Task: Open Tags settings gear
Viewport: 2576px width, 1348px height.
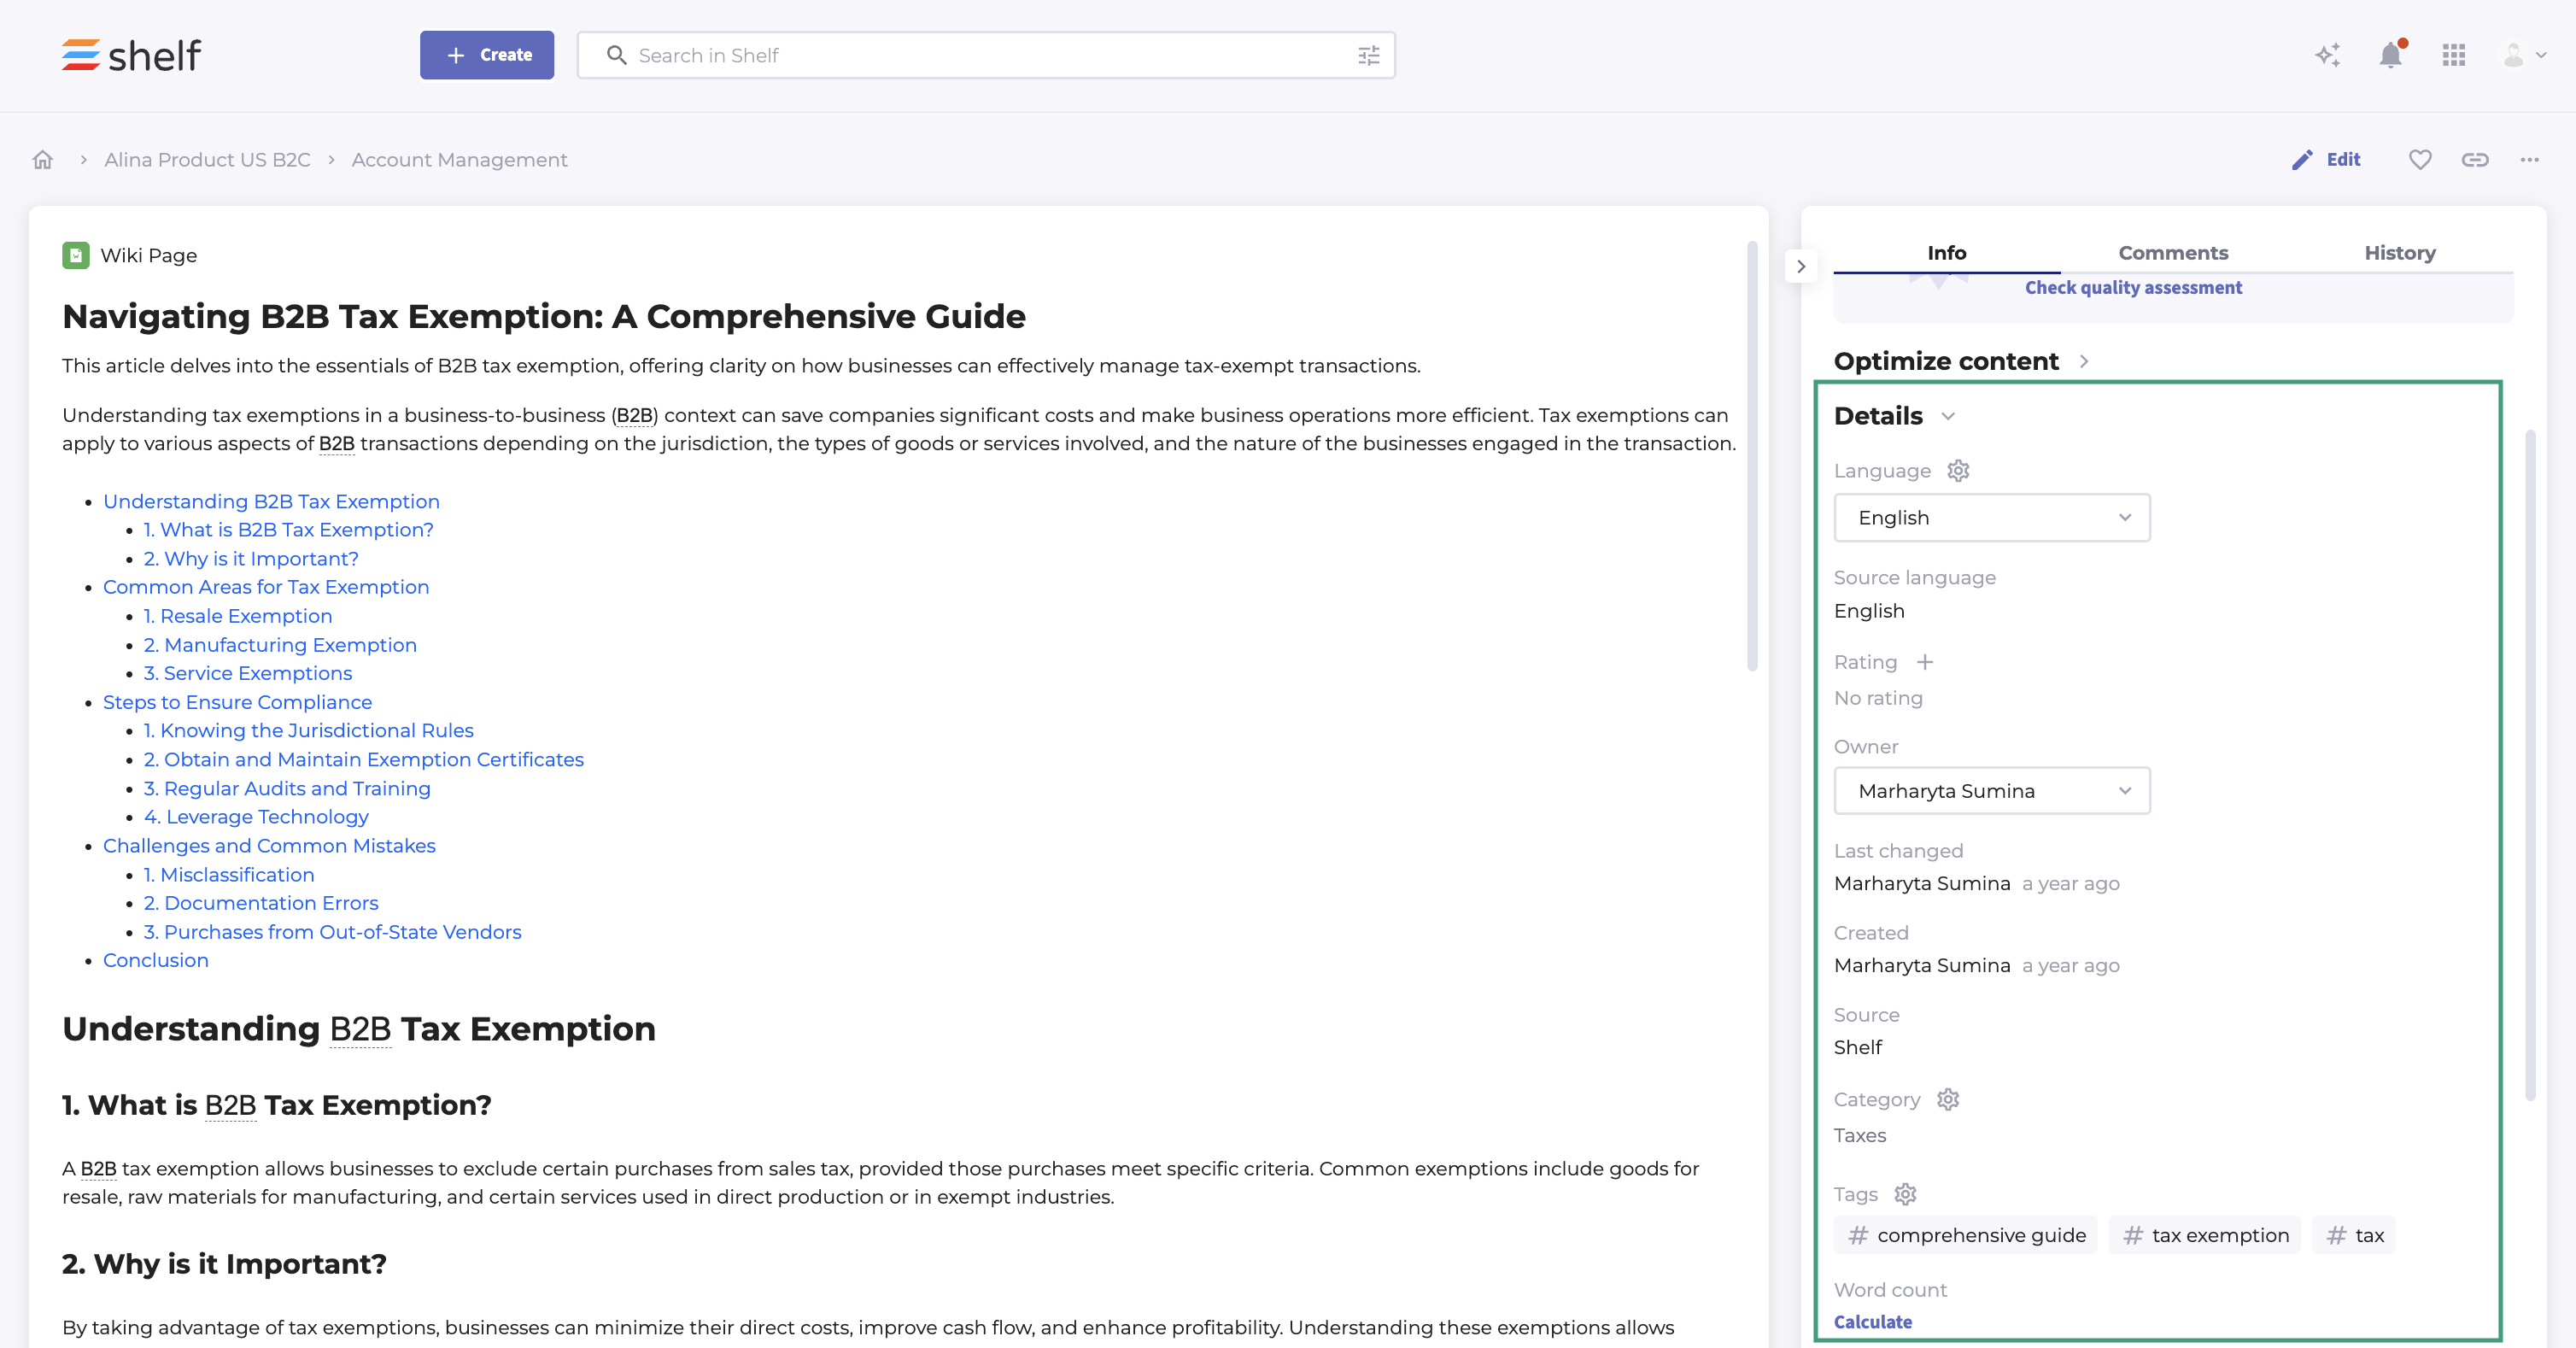Action: pos(1905,1194)
